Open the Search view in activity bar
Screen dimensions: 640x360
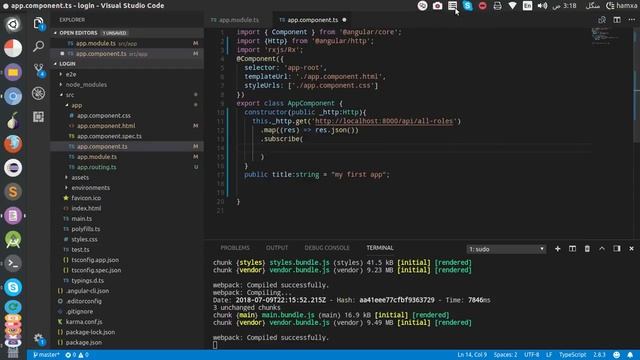pyautogui.click(x=38, y=46)
